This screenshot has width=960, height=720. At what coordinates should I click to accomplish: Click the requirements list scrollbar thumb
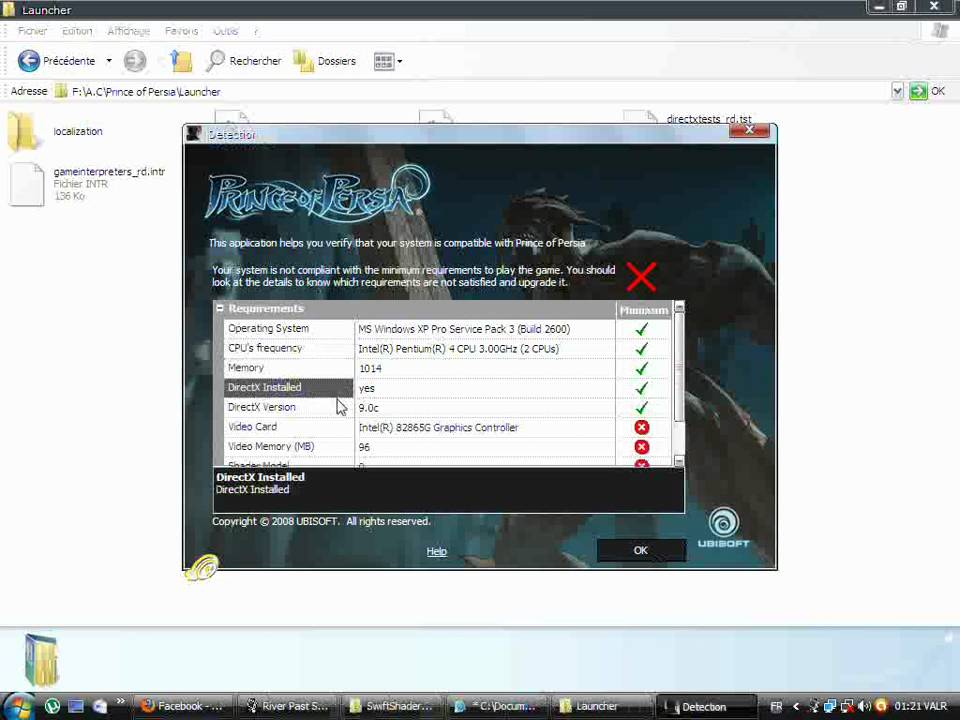(679, 367)
